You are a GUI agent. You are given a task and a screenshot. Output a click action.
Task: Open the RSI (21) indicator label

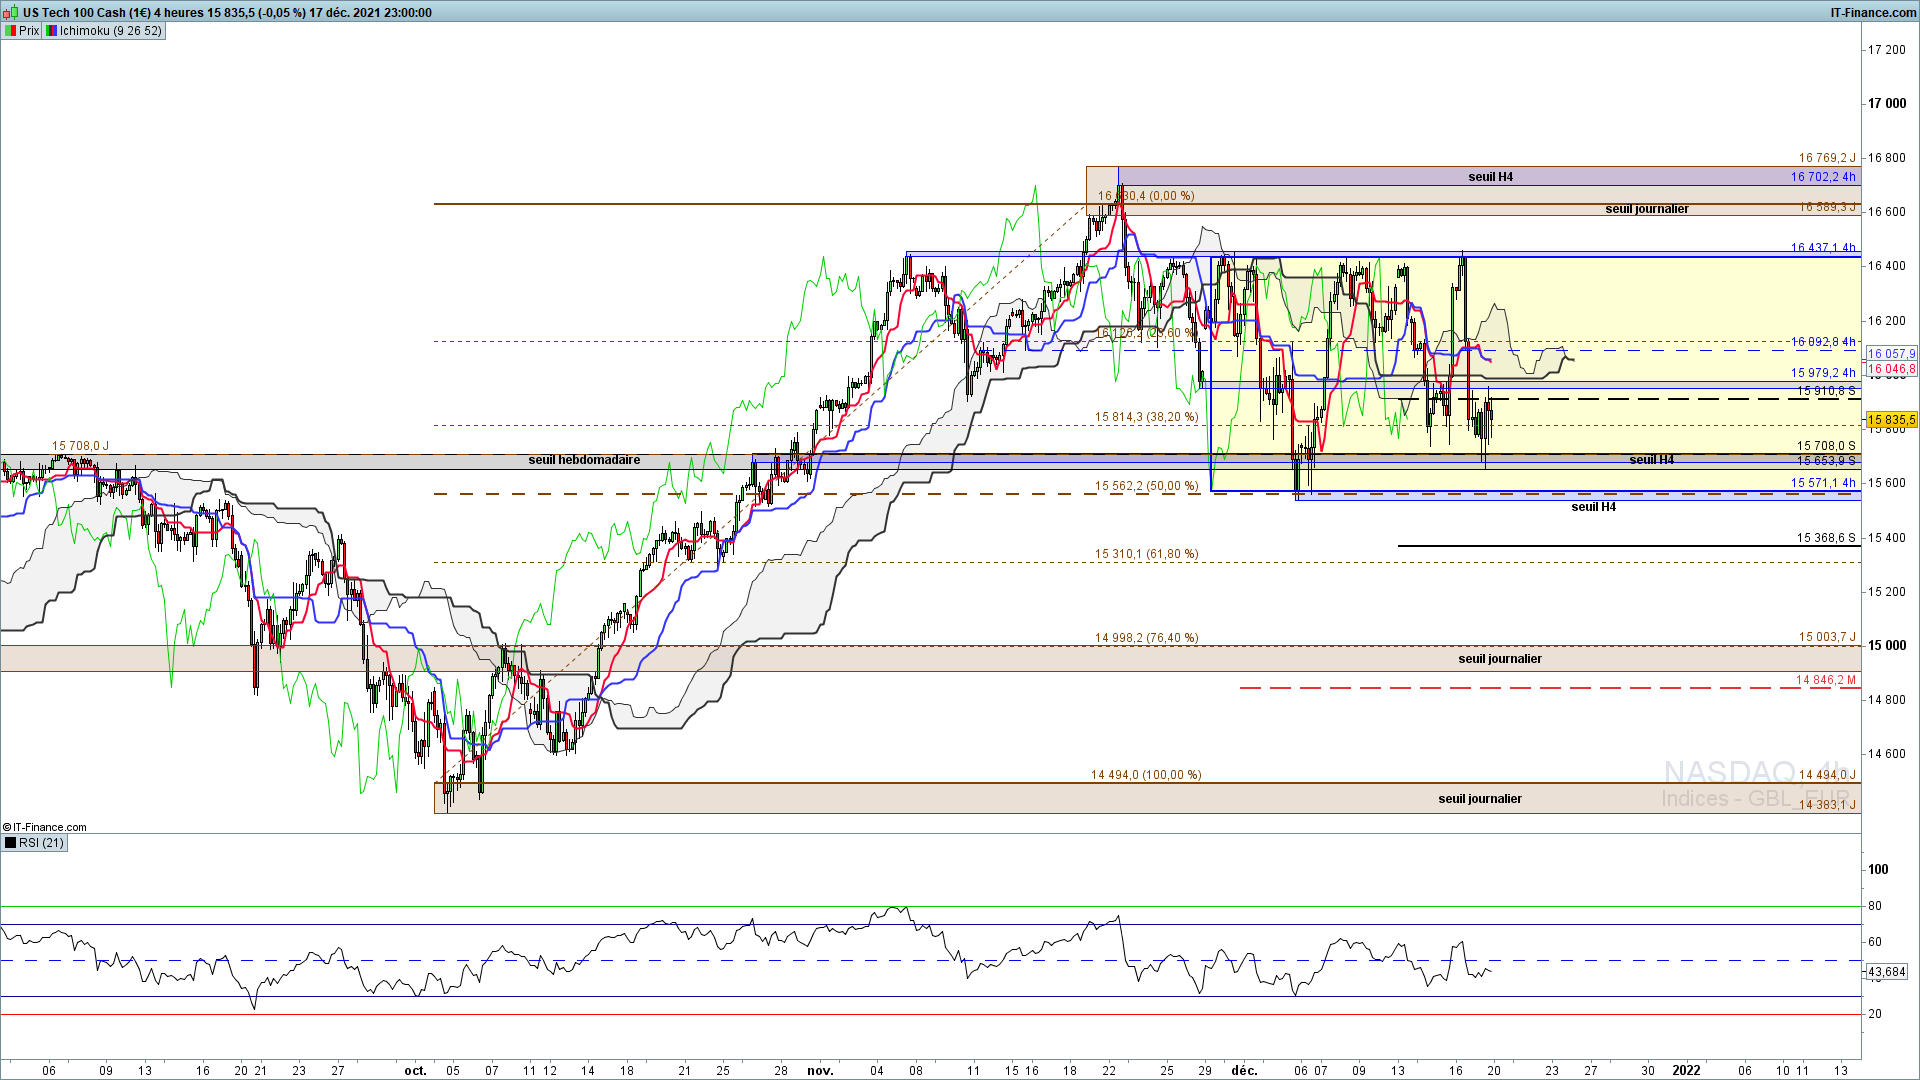tap(41, 843)
